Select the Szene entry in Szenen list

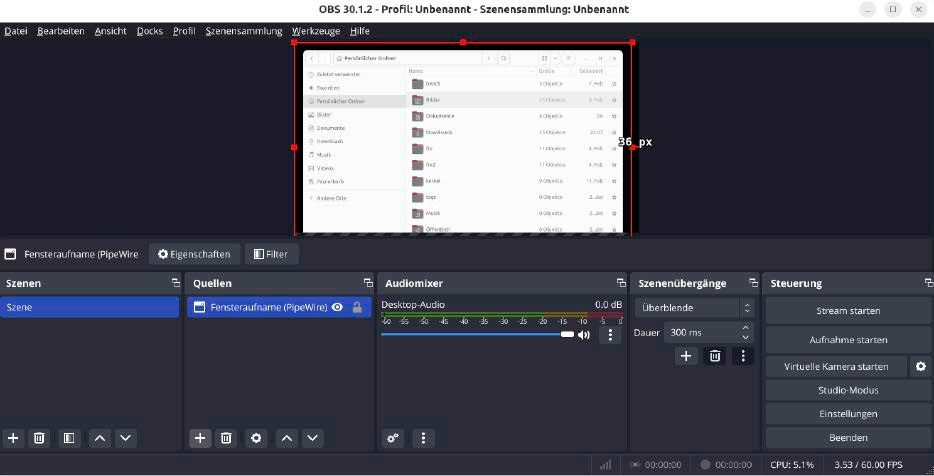(89, 307)
